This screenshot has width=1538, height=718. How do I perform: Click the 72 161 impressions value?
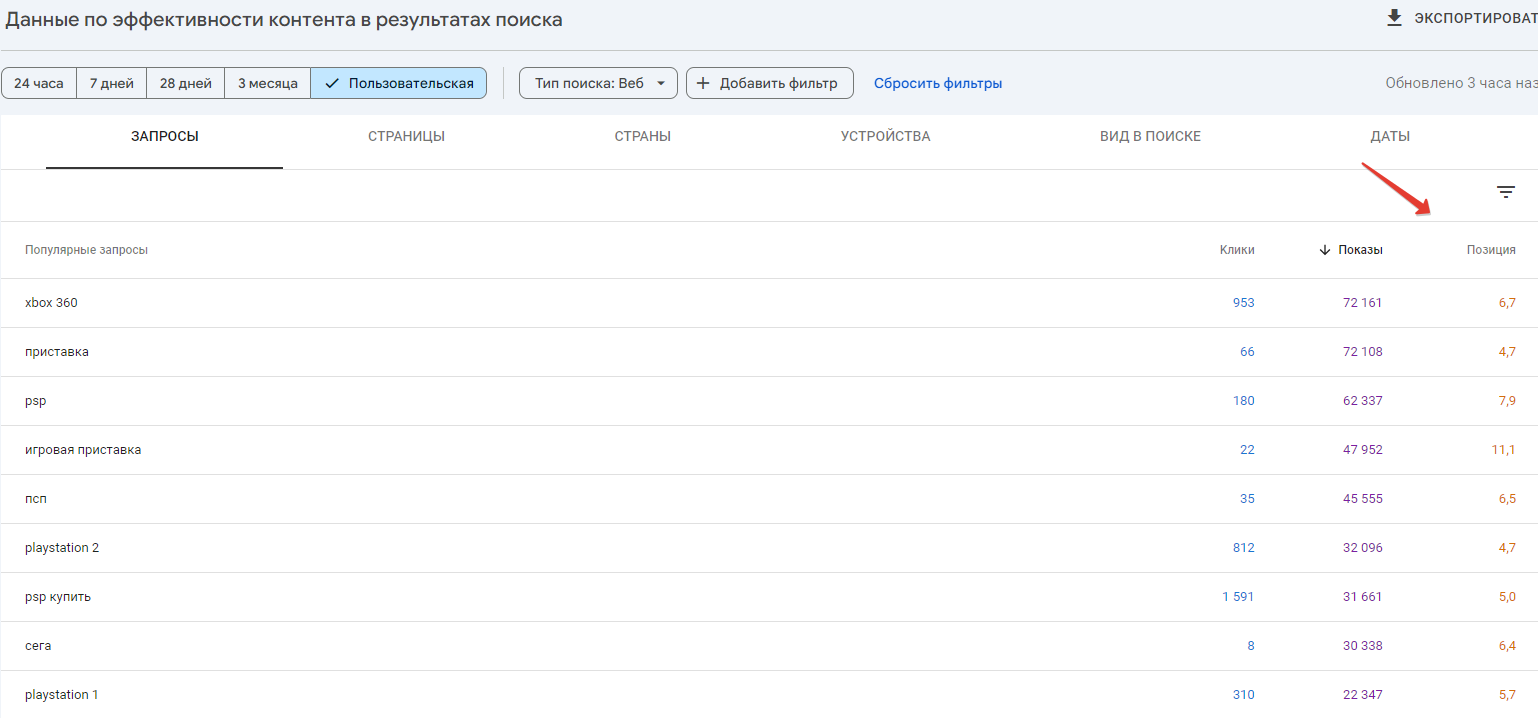pyautogui.click(x=1362, y=303)
